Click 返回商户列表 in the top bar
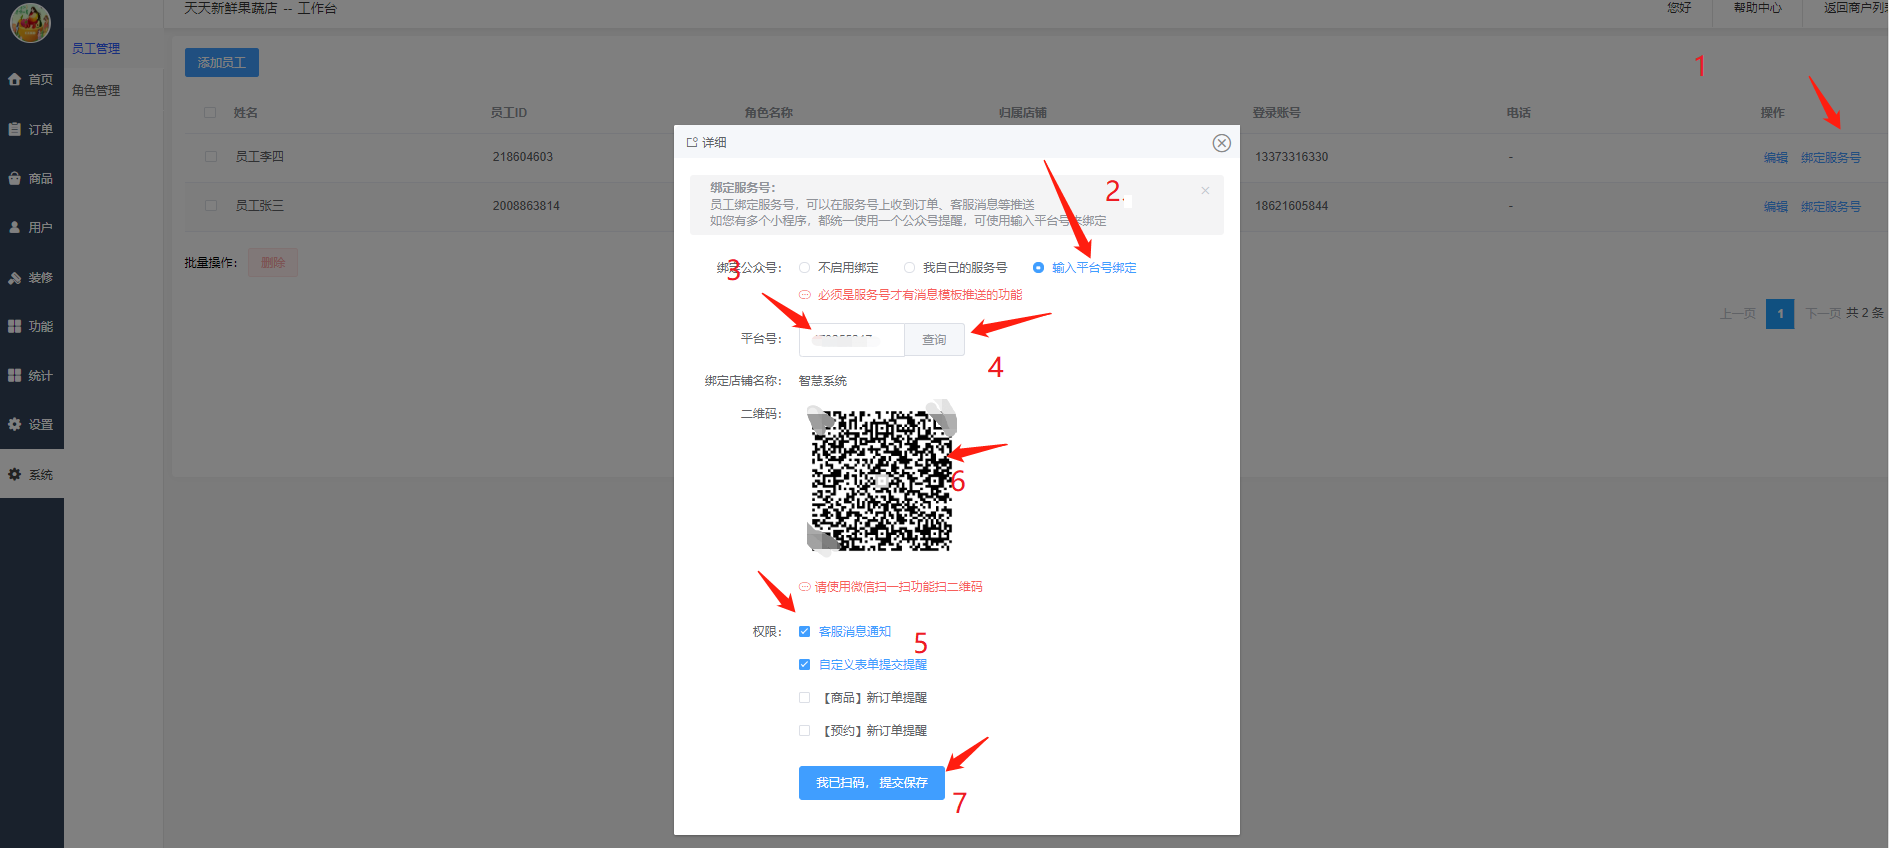The height and width of the screenshot is (848, 1889). (x=1856, y=7)
